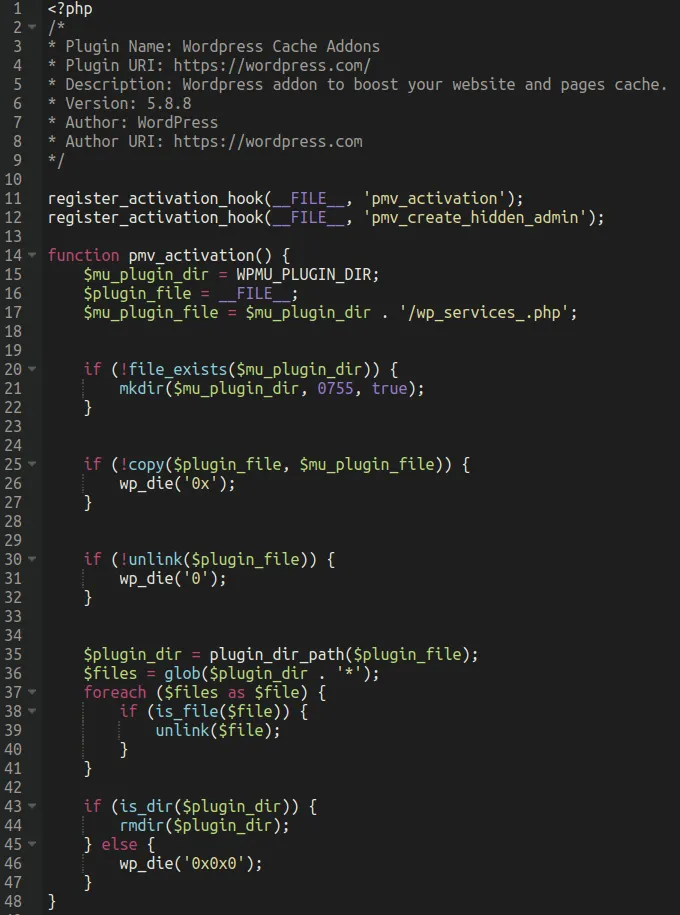Collapse the is_dir if block at line 43
This screenshot has width=680, height=915.
(x=32, y=806)
